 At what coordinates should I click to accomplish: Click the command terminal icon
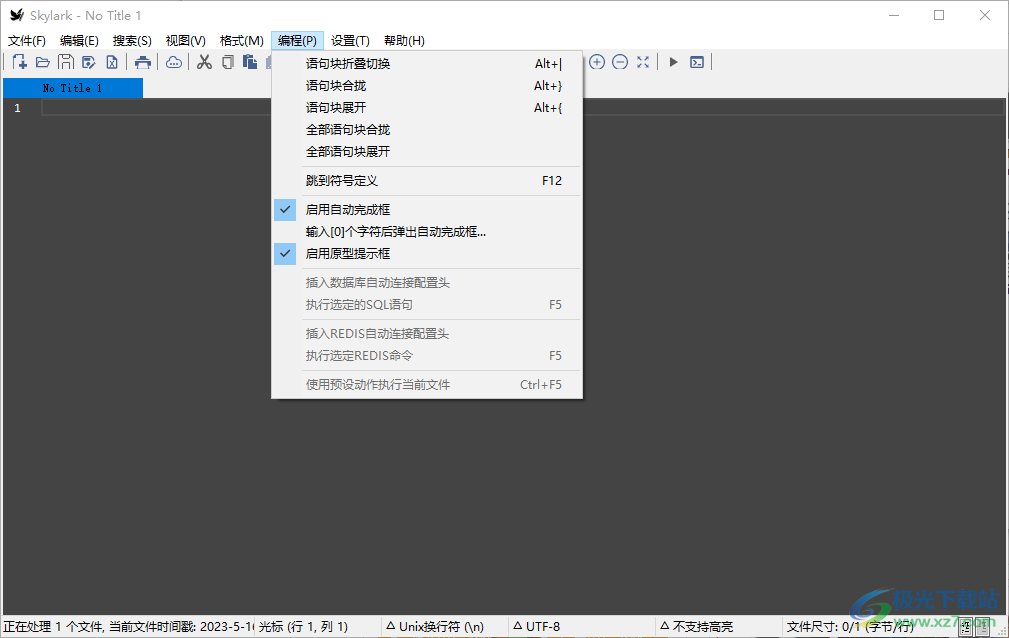pos(697,62)
